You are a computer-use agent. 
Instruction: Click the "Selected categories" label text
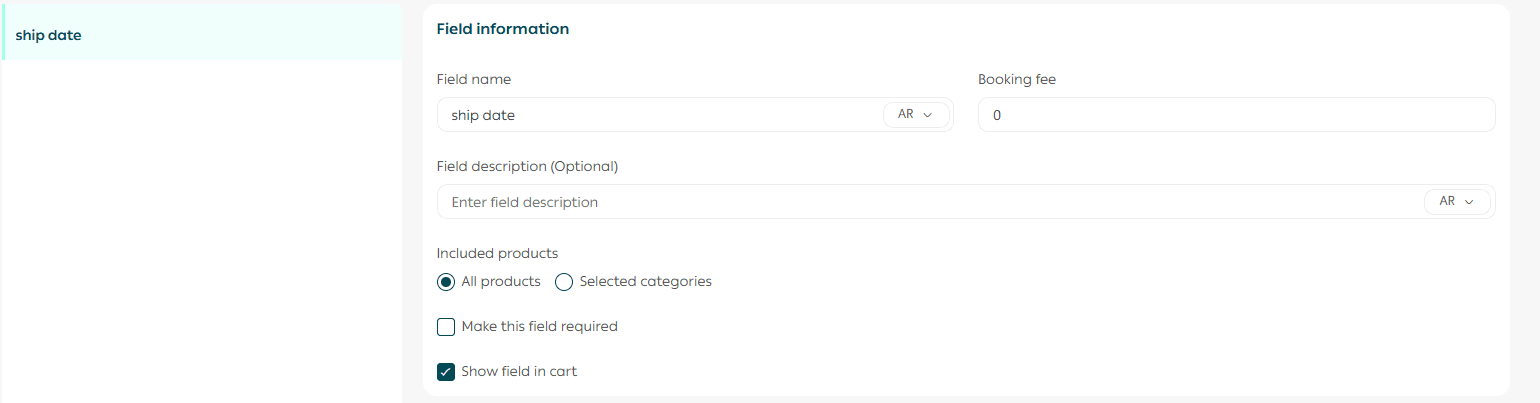click(x=645, y=282)
